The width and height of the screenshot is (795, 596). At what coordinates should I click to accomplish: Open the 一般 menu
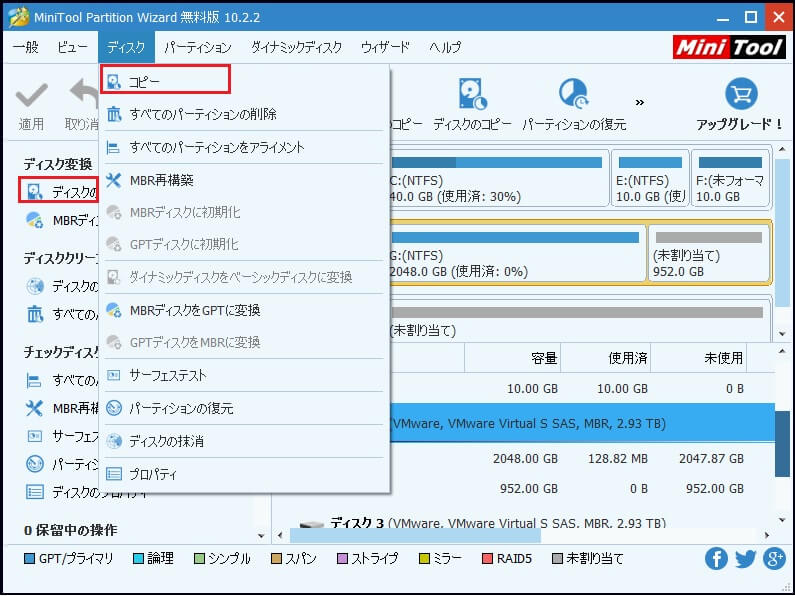tap(25, 47)
